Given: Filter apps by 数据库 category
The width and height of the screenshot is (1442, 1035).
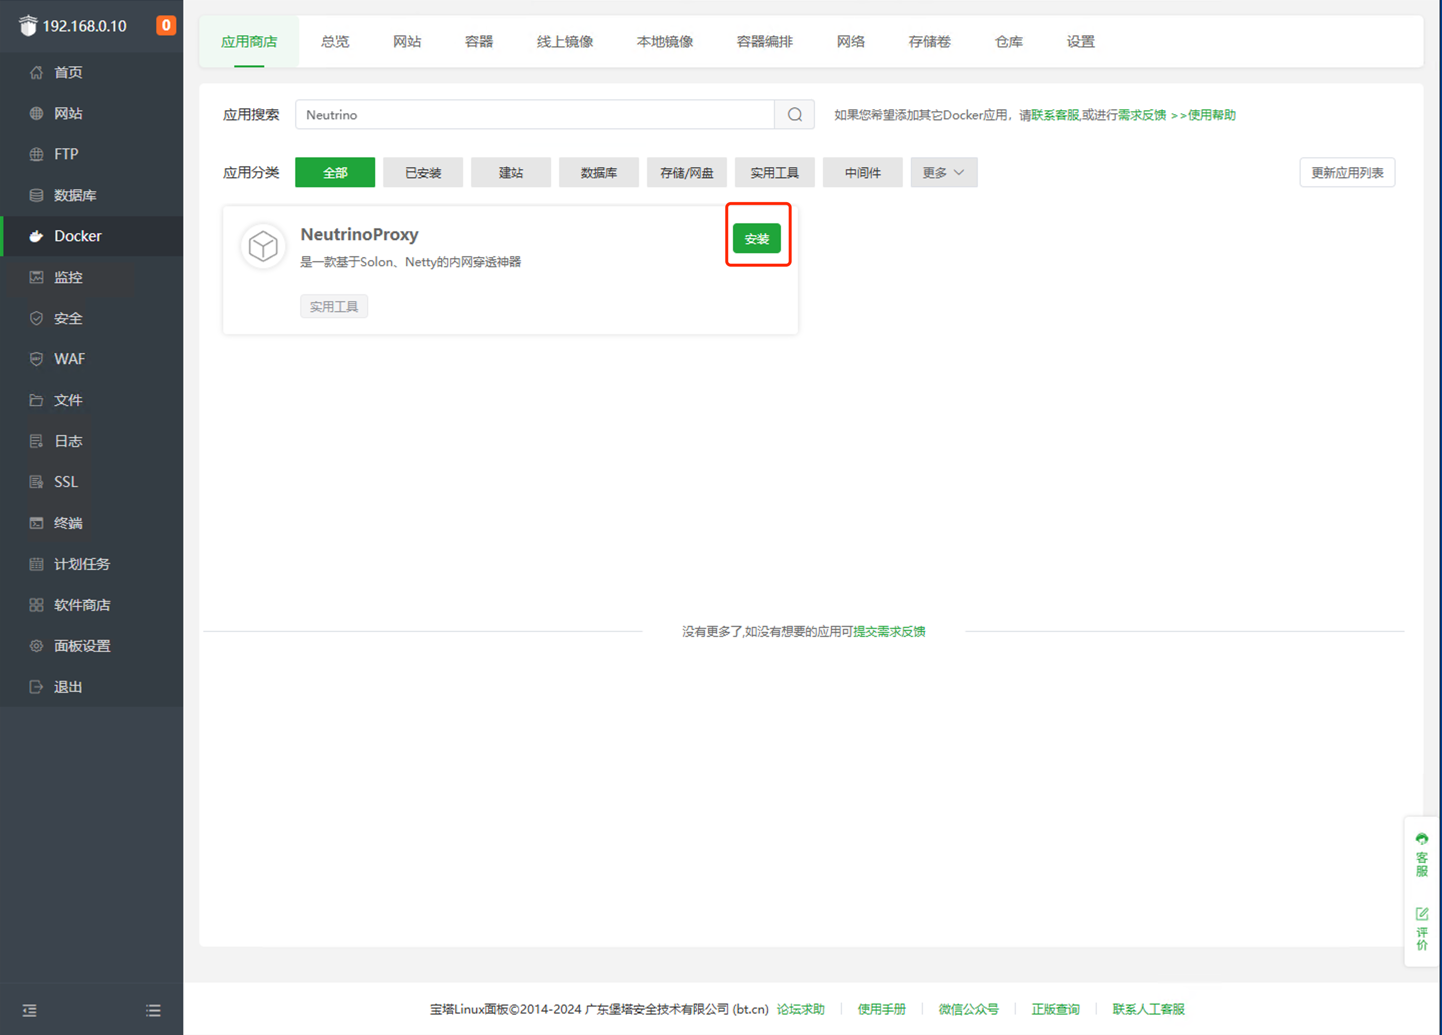Looking at the screenshot, I should click(x=598, y=173).
